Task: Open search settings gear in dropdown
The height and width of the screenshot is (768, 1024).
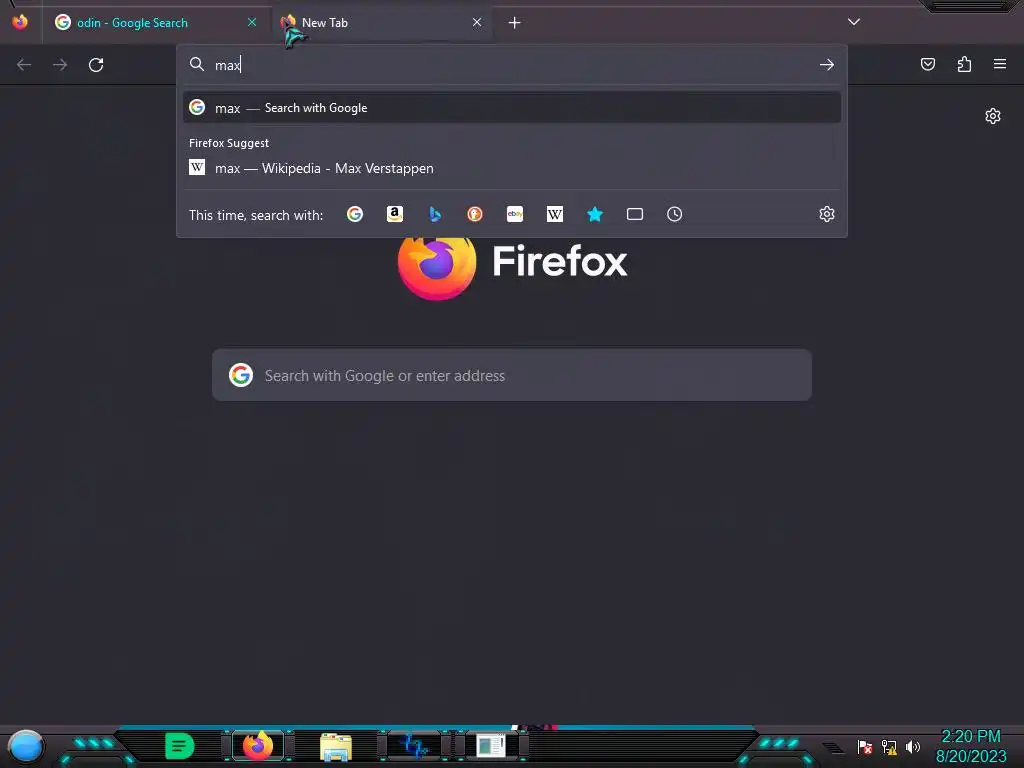Action: click(x=827, y=214)
